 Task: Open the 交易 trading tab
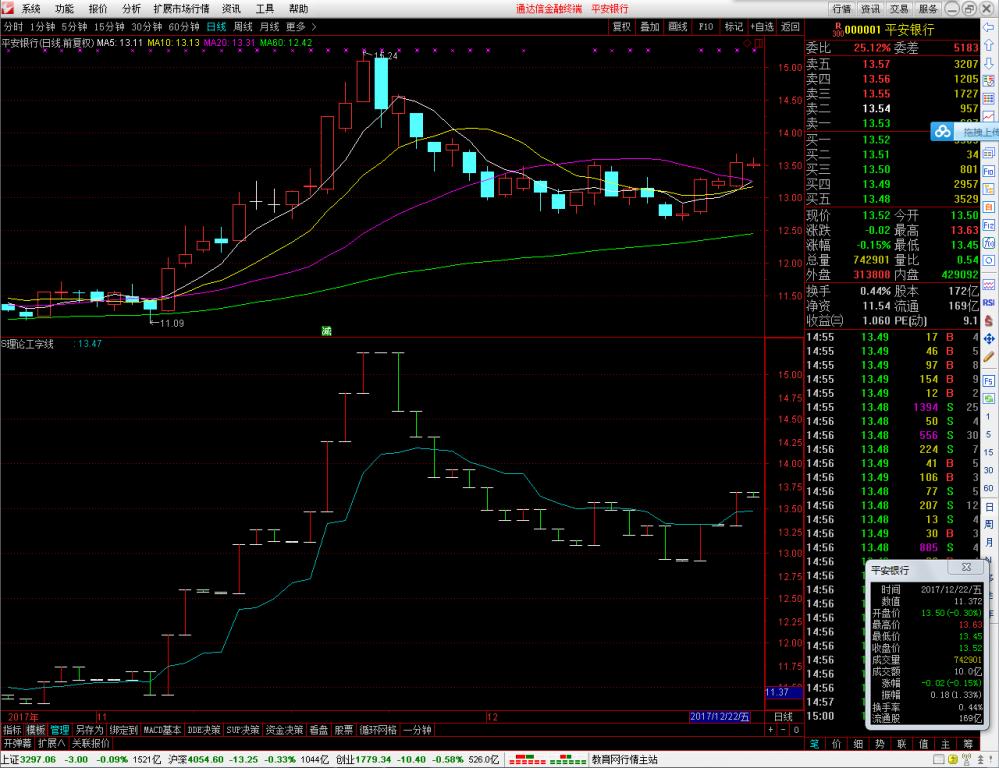899,8
